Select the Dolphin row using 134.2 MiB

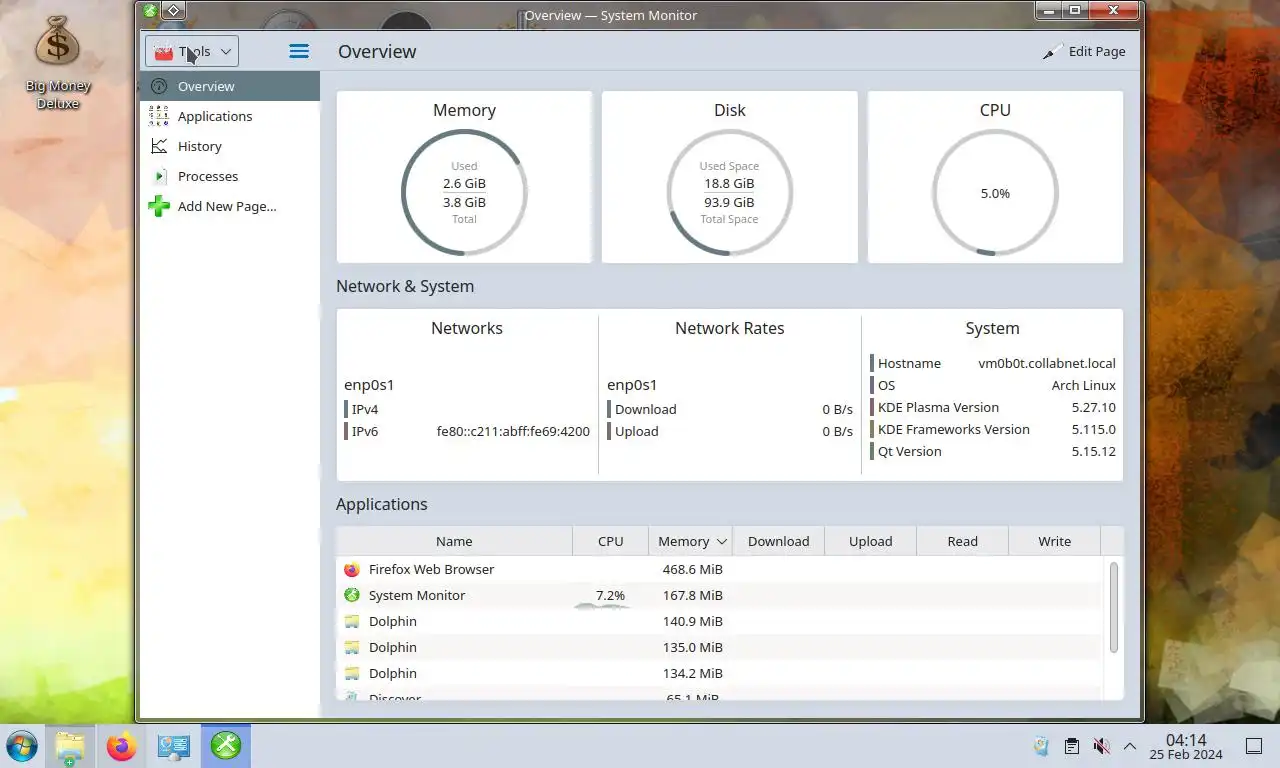pyautogui.click(x=721, y=673)
